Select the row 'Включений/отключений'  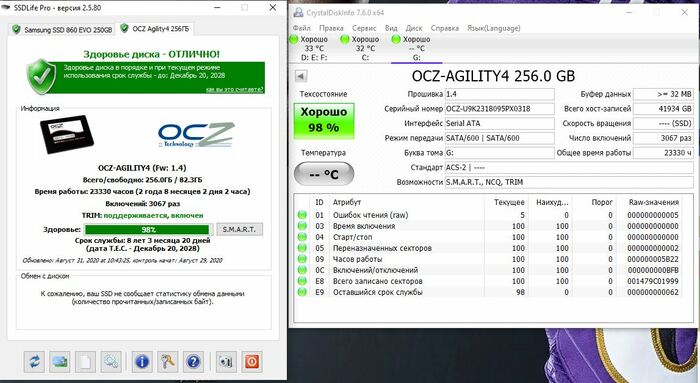(x=489, y=271)
